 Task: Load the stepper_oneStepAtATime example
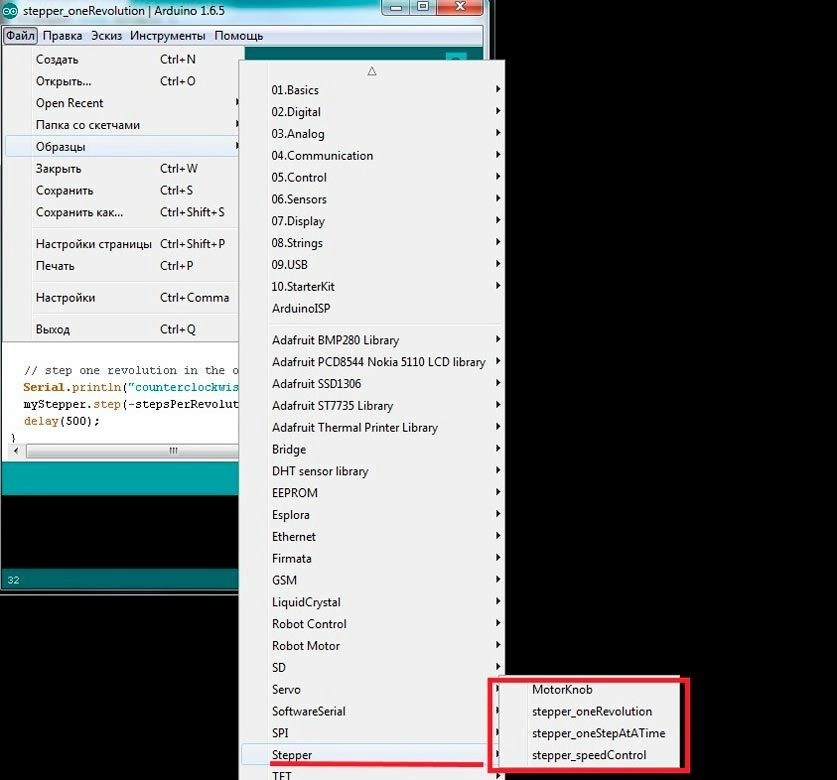point(598,733)
